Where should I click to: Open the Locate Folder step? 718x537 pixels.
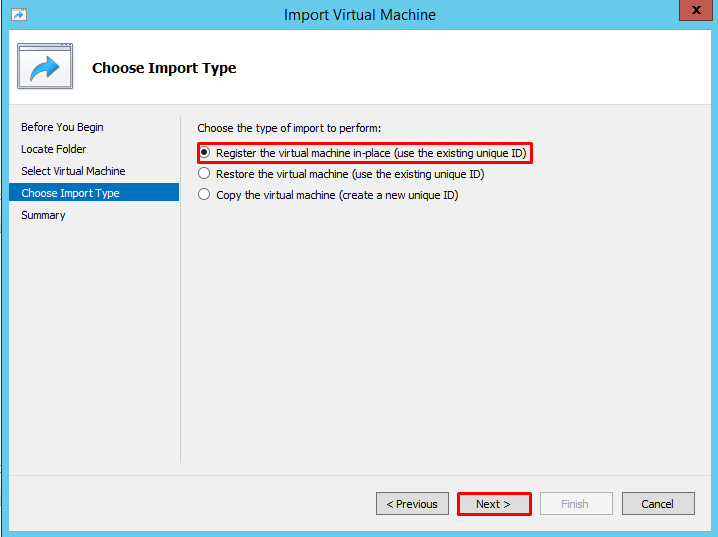[x=54, y=149]
